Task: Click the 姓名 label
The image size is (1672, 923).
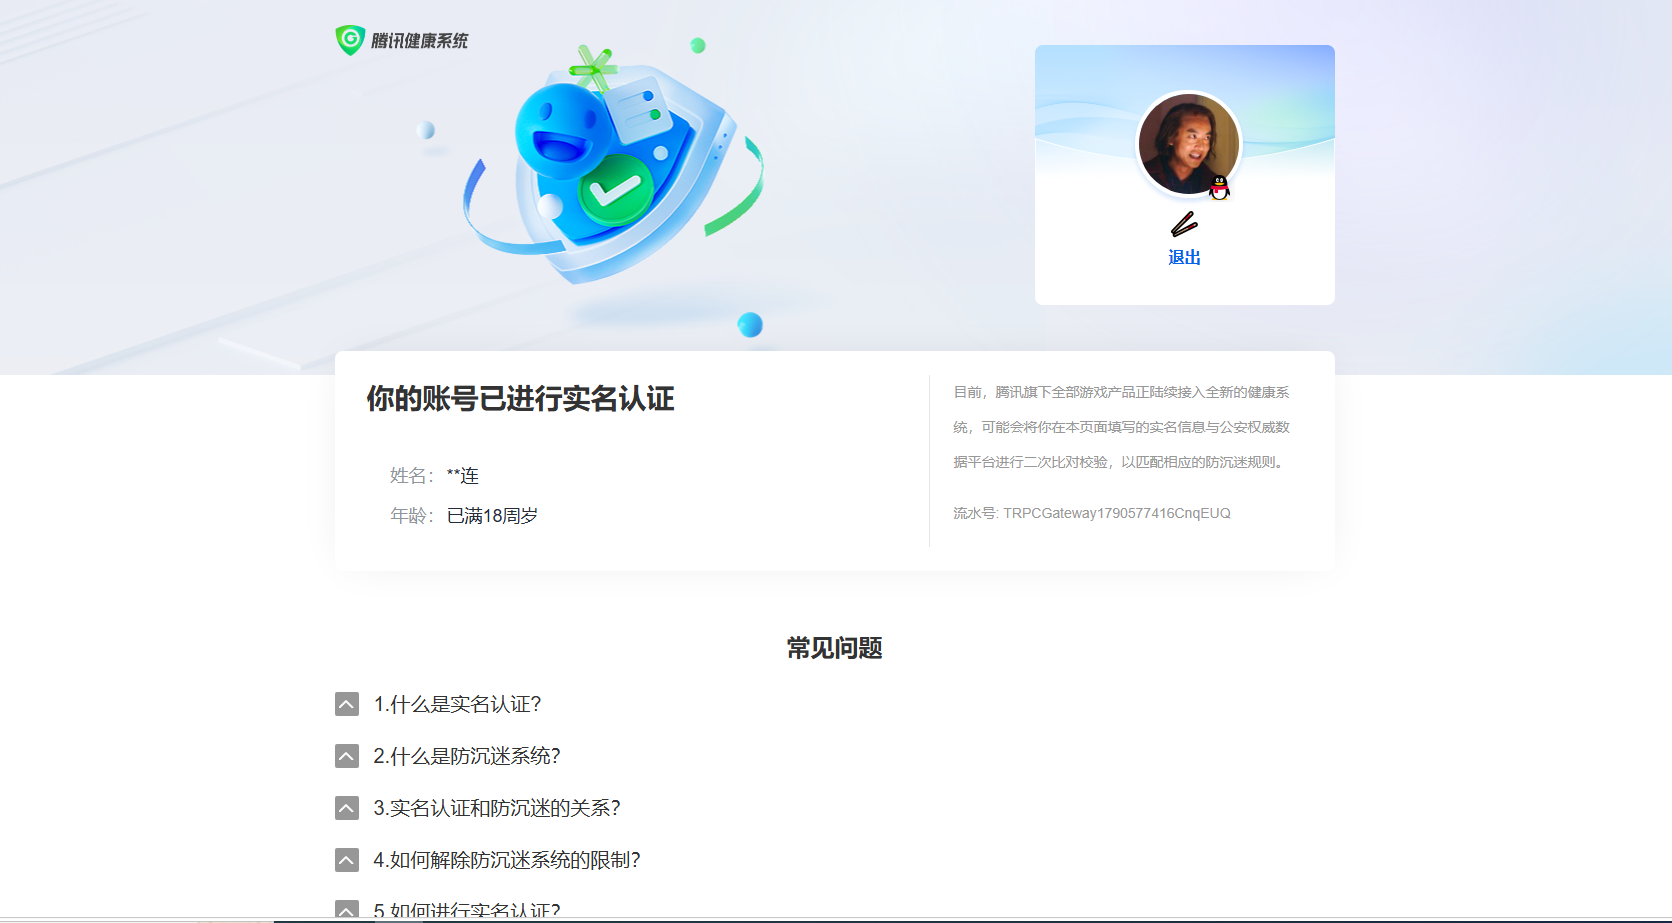Action: [411, 476]
